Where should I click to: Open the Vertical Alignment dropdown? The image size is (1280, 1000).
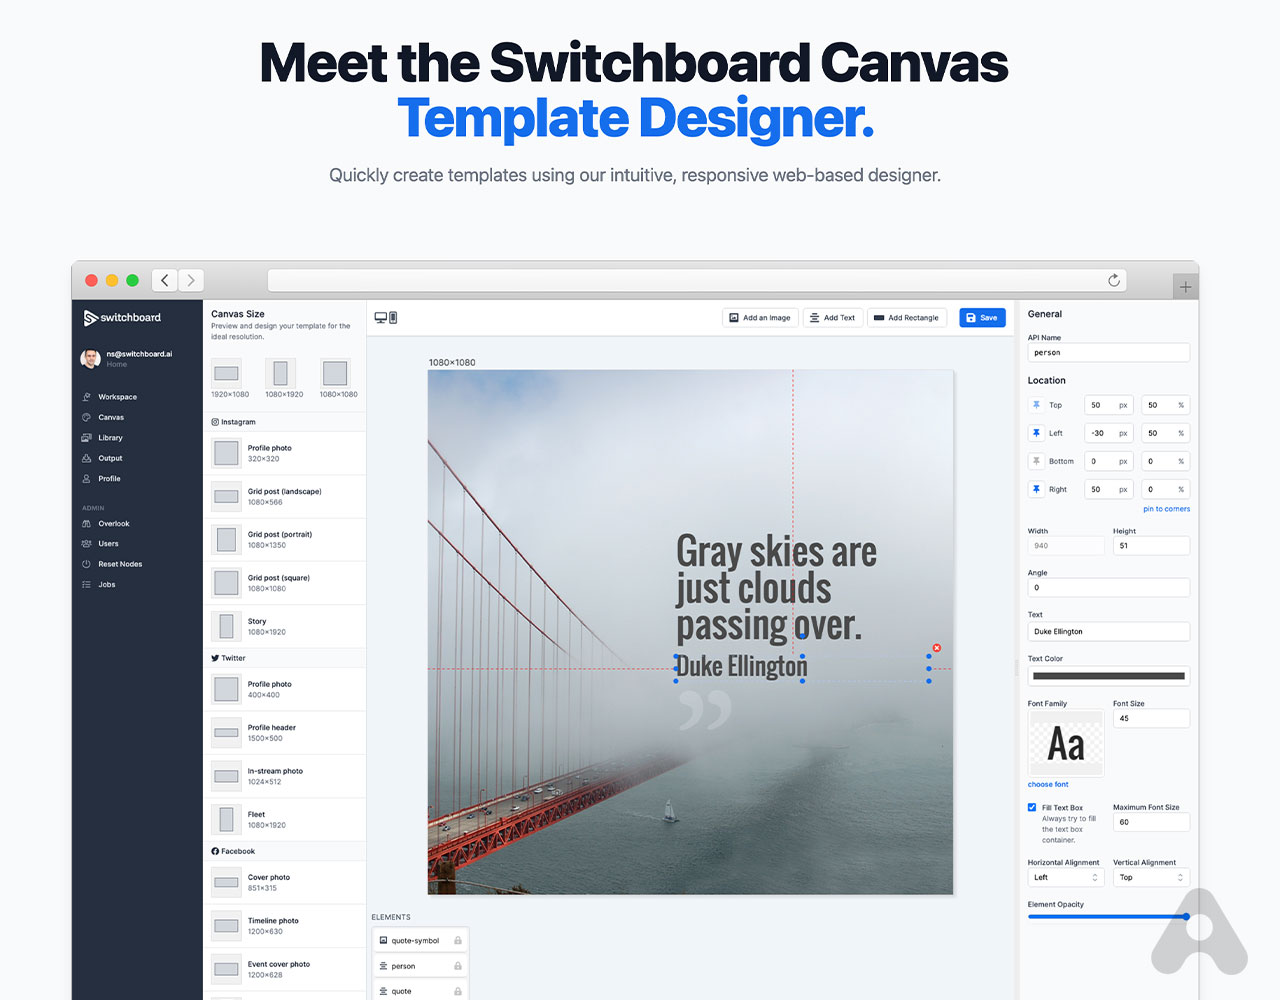click(1151, 877)
